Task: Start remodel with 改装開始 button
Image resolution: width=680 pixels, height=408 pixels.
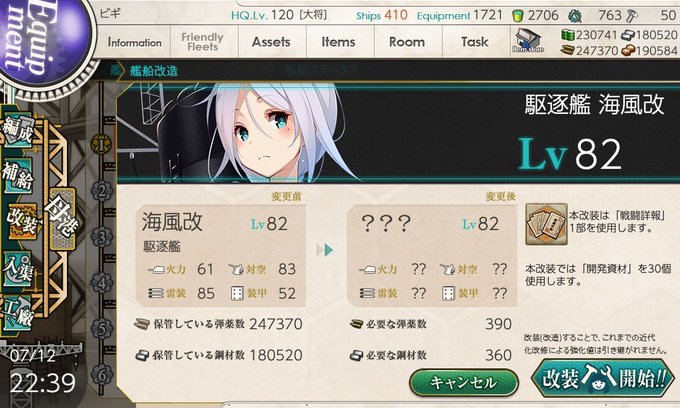Action: click(603, 378)
